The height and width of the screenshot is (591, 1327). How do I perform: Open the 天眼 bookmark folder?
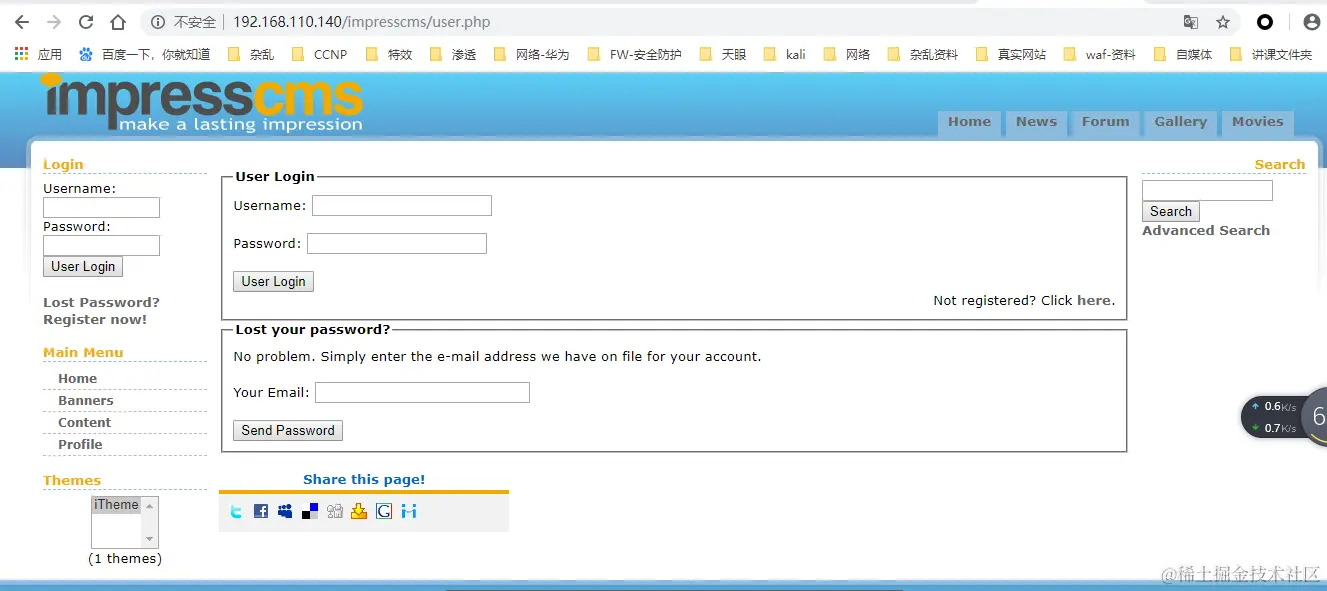click(x=722, y=55)
